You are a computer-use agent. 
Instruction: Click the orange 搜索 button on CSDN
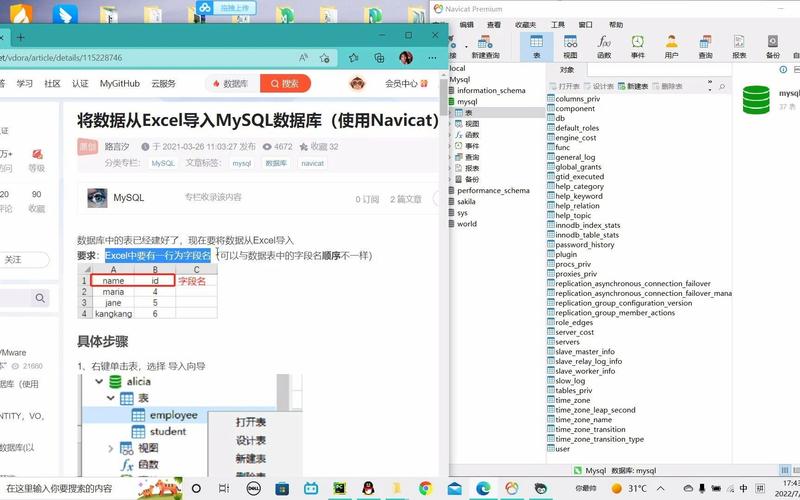[285, 83]
